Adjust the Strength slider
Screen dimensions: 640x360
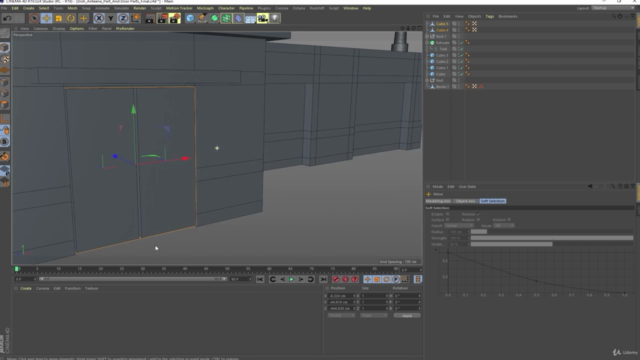[x=552, y=238]
